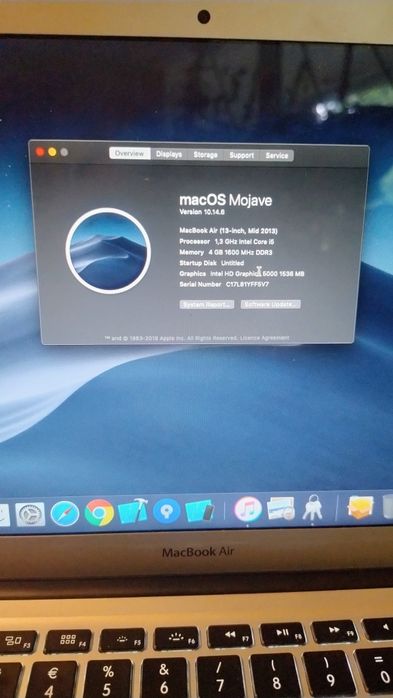The image size is (393, 698).
Task: Open iTunes from the Dock
Action: [248, 509]
